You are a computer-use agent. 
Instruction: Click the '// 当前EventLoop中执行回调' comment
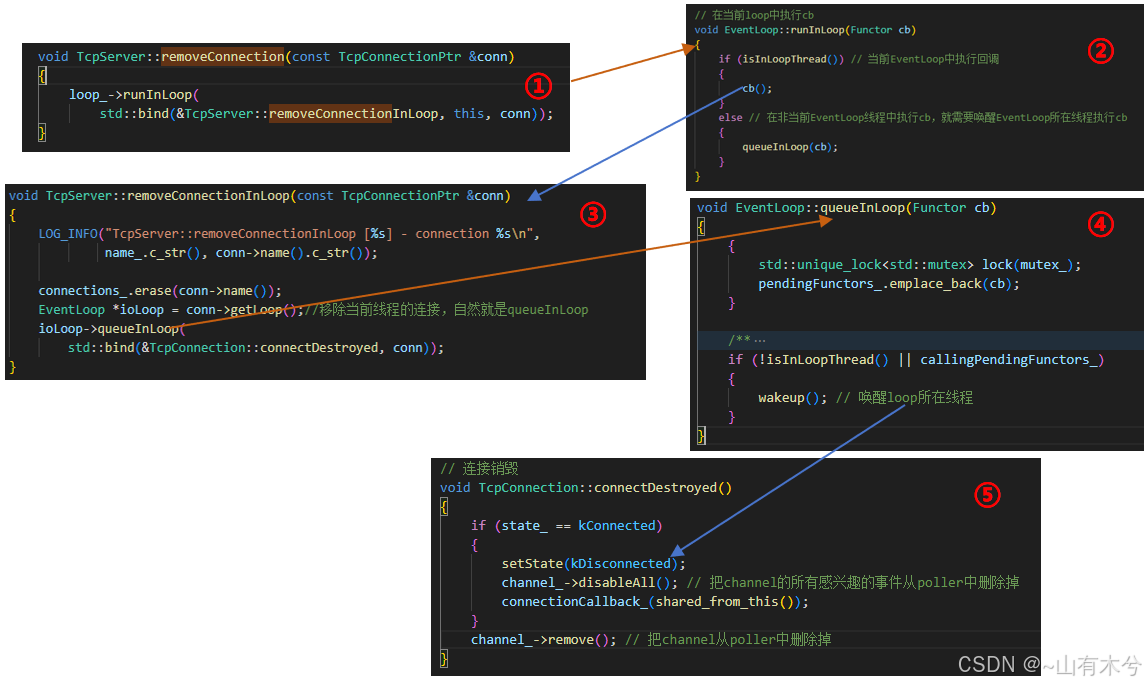coord(925,59)
